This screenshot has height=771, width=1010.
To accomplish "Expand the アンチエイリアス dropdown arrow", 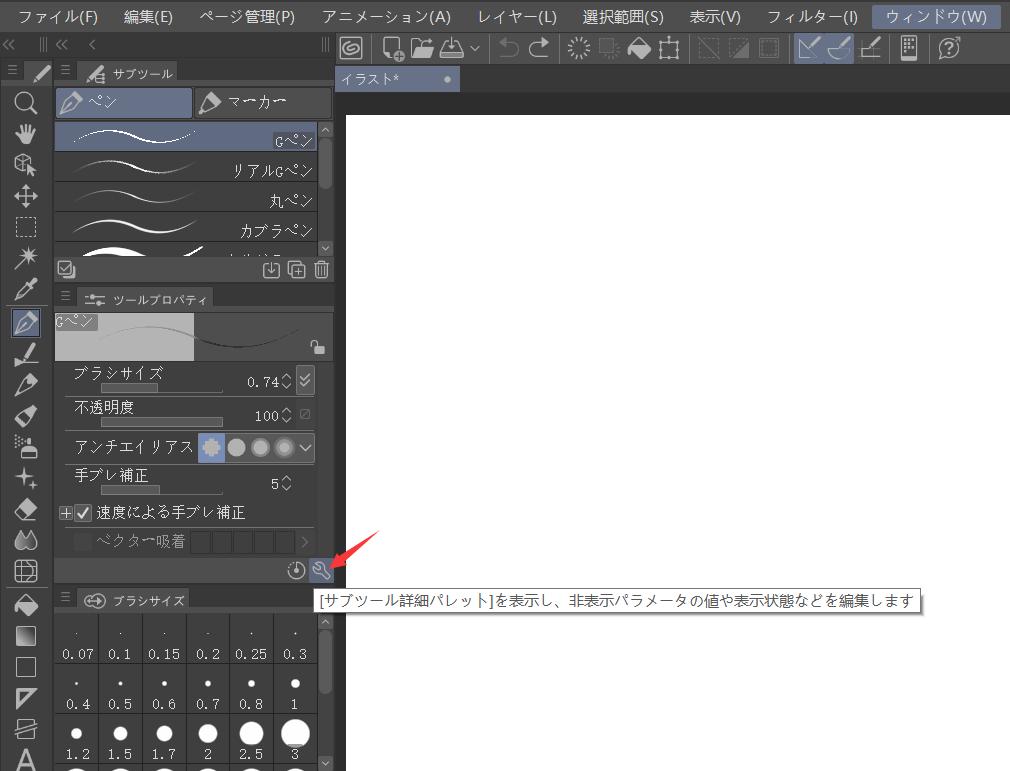I will [305, 448].
